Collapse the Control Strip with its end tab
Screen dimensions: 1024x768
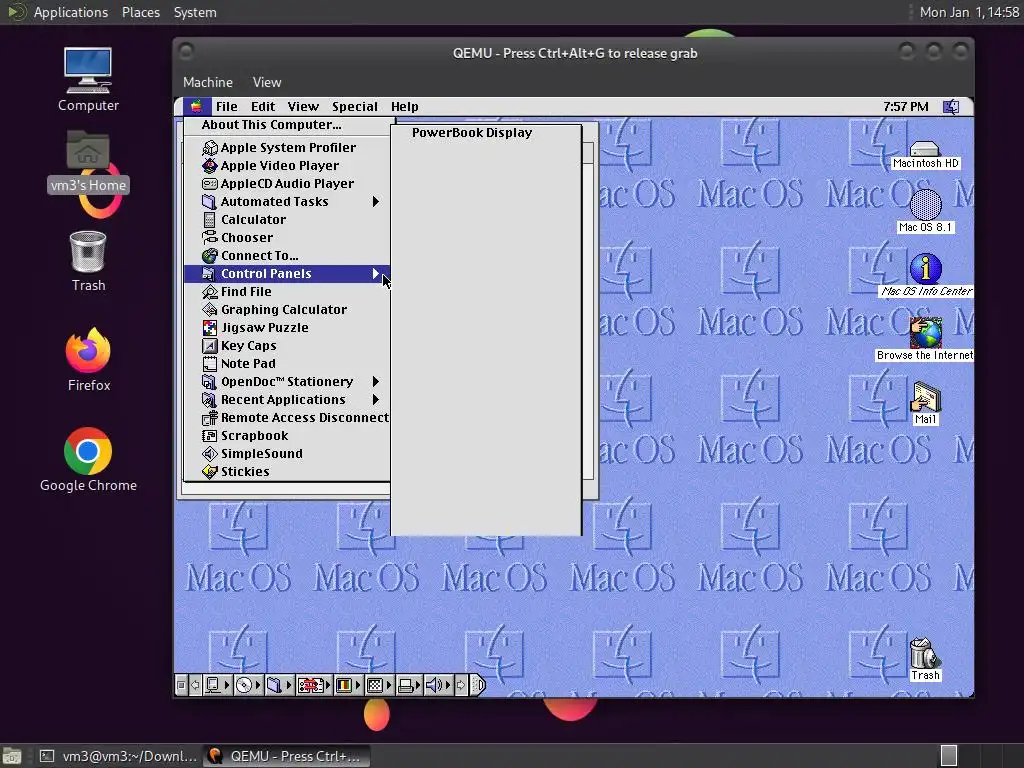(x=479, y=685)
